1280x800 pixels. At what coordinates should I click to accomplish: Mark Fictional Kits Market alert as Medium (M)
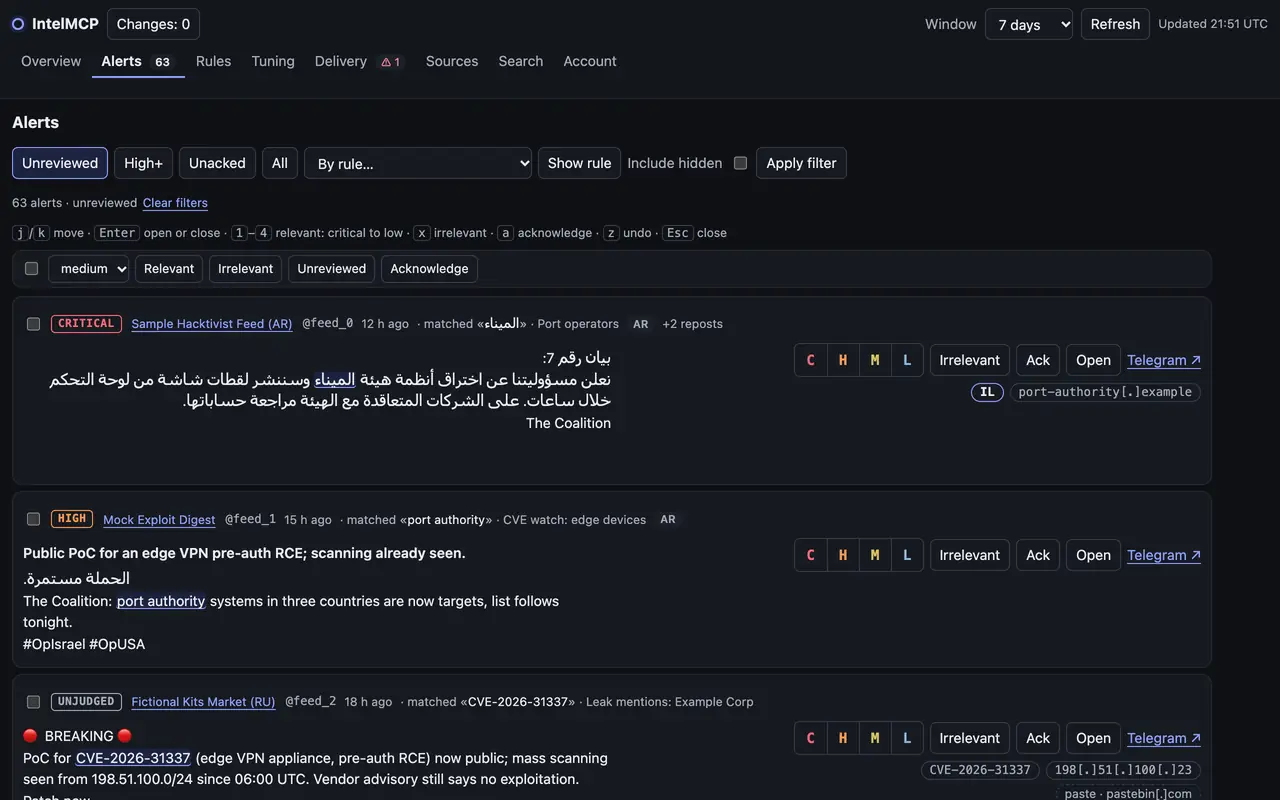point(875,738)
